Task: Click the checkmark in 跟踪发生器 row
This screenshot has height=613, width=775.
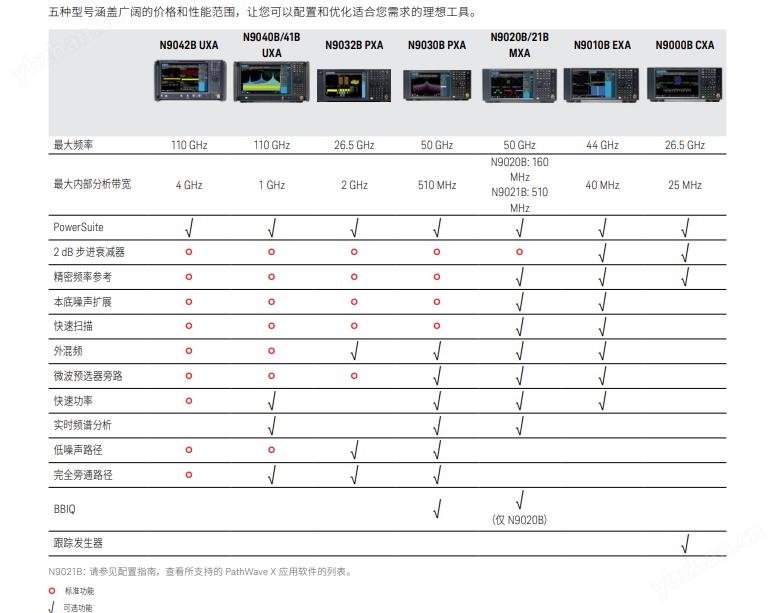Action: tap(685, 544)
